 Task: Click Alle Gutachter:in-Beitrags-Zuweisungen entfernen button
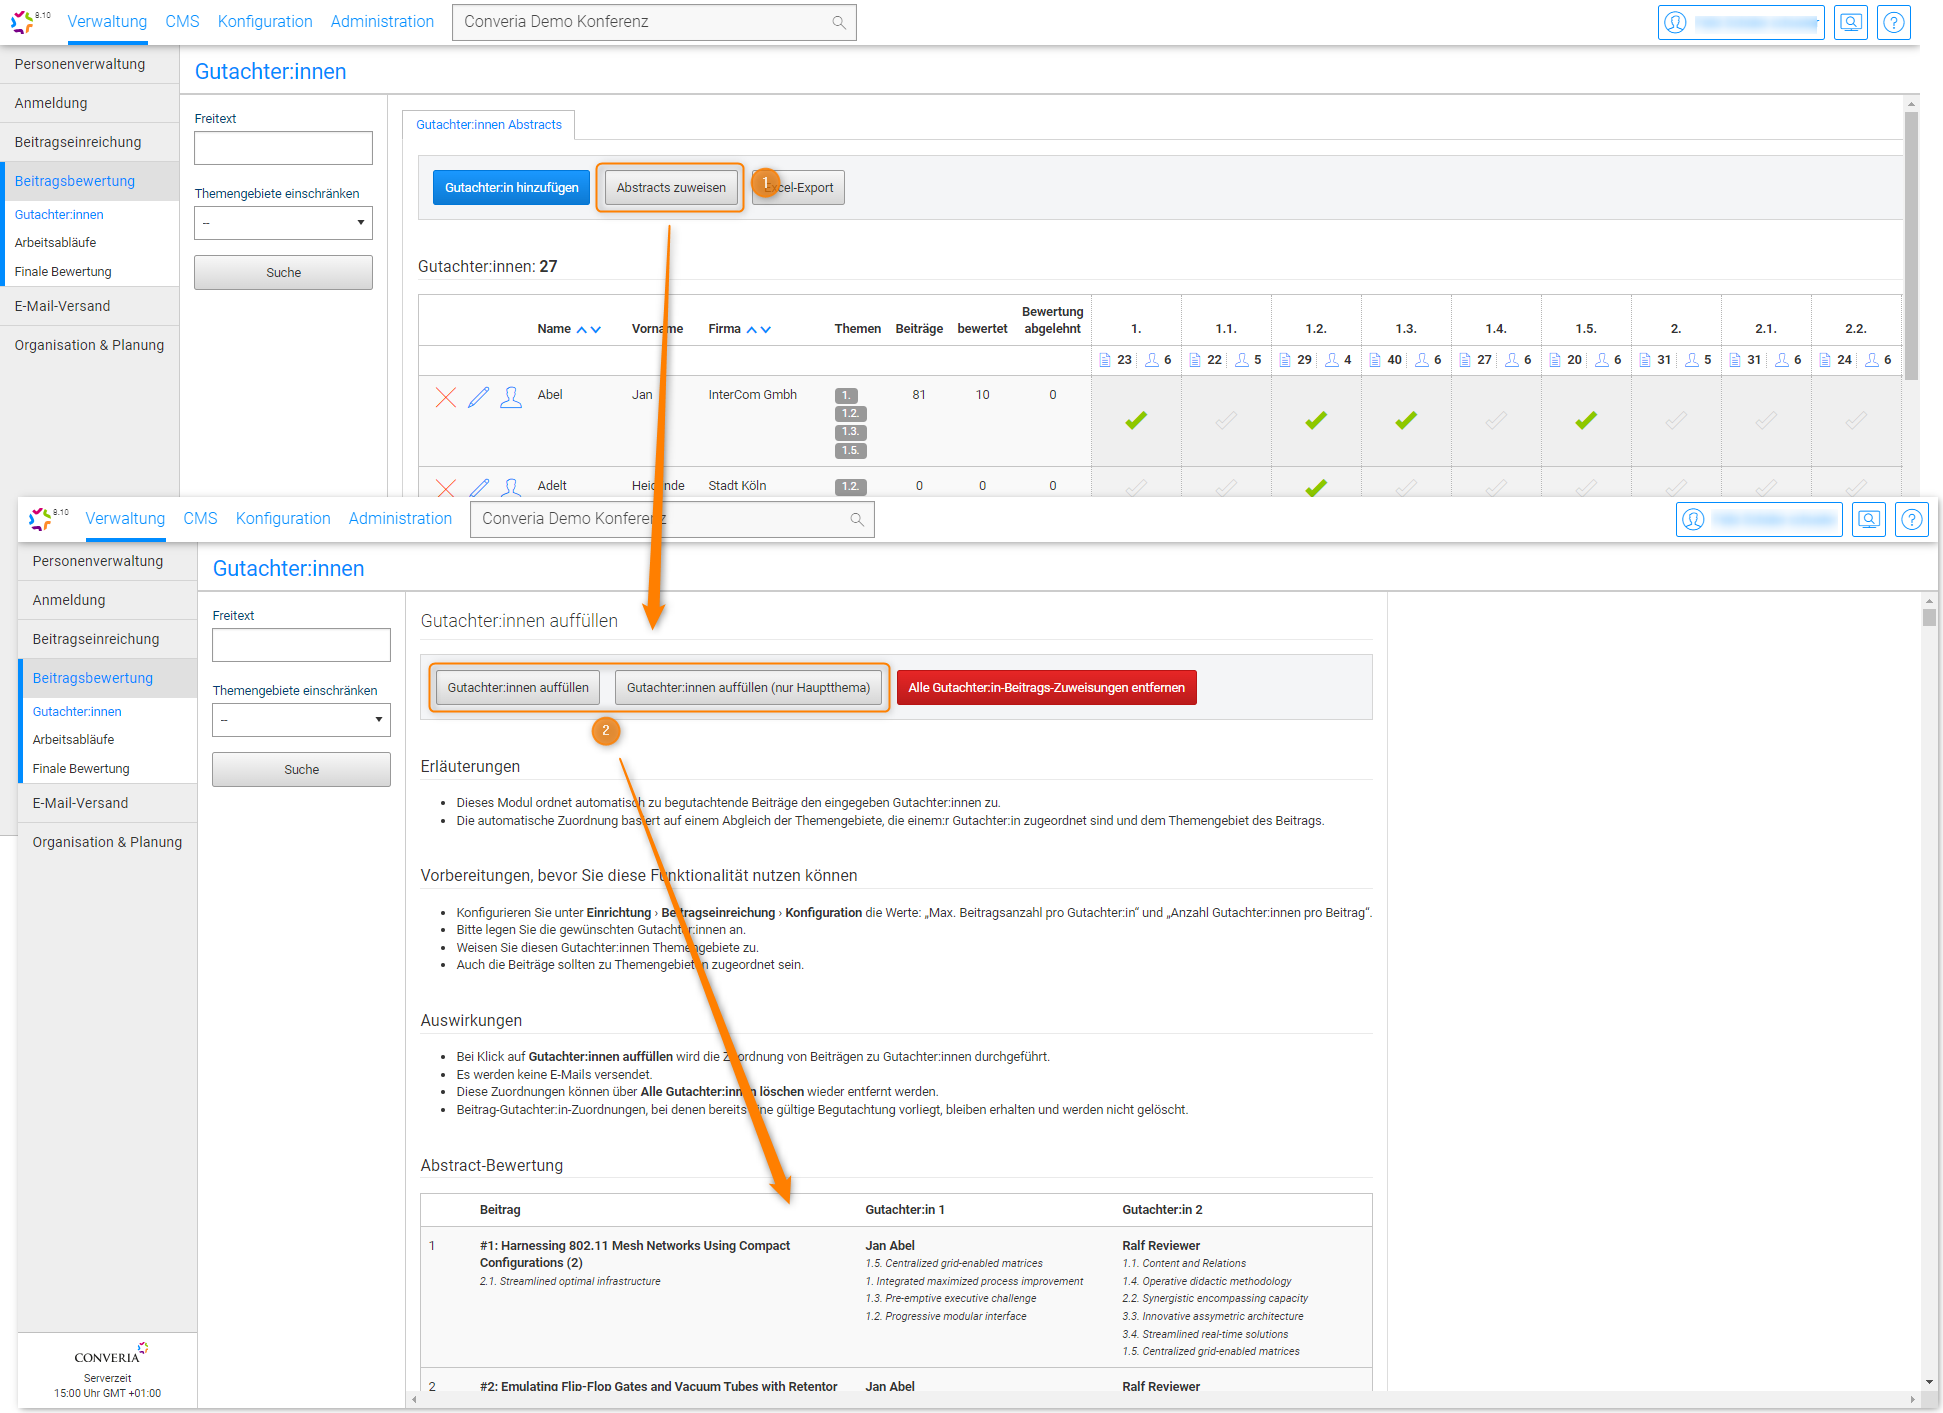(1046, 688)
